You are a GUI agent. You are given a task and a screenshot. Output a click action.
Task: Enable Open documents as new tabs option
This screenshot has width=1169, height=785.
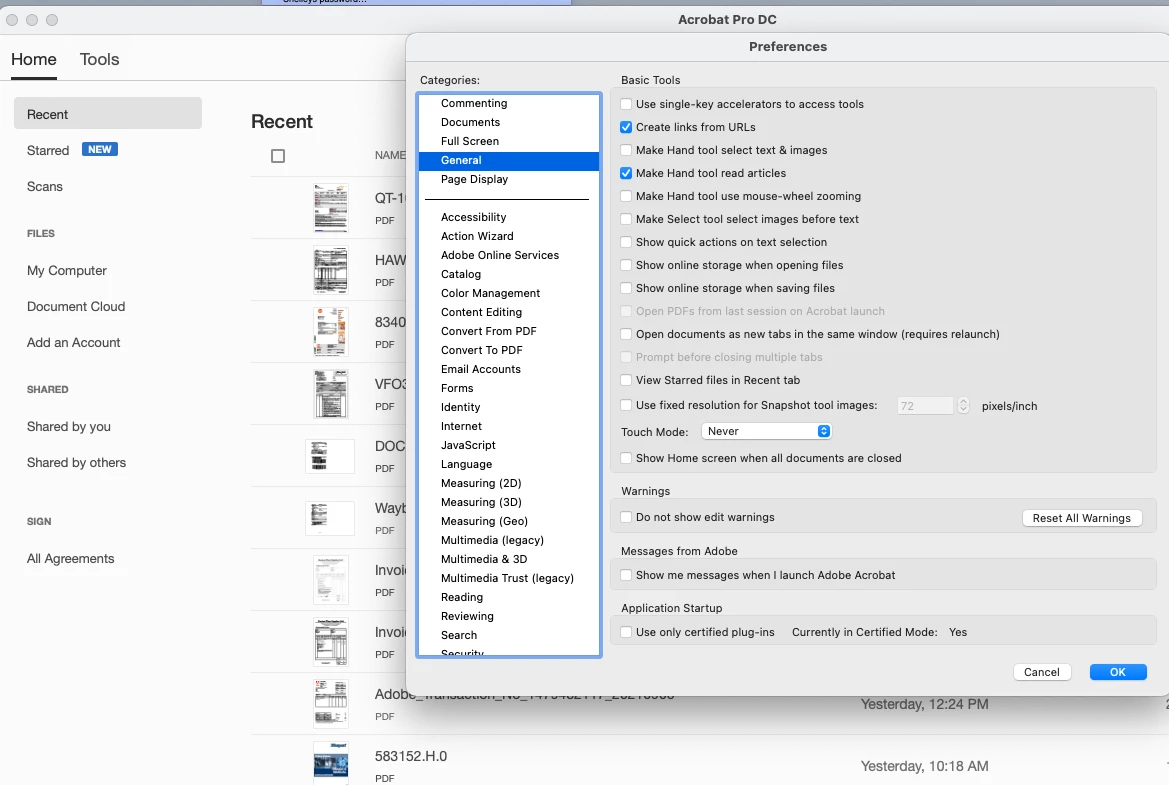pyautogui.click(x=626, y=334)
